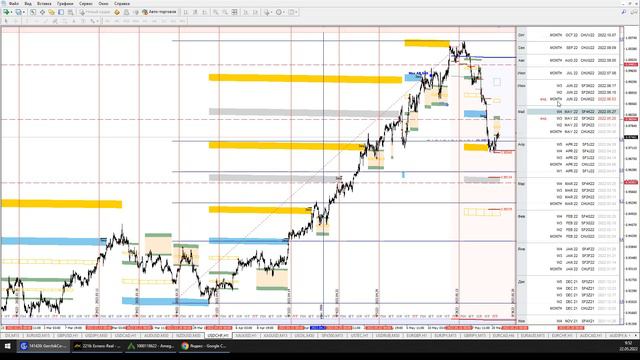Switch chart to line chart icon
Screen dimensions: 640x360
coord(204,12)
